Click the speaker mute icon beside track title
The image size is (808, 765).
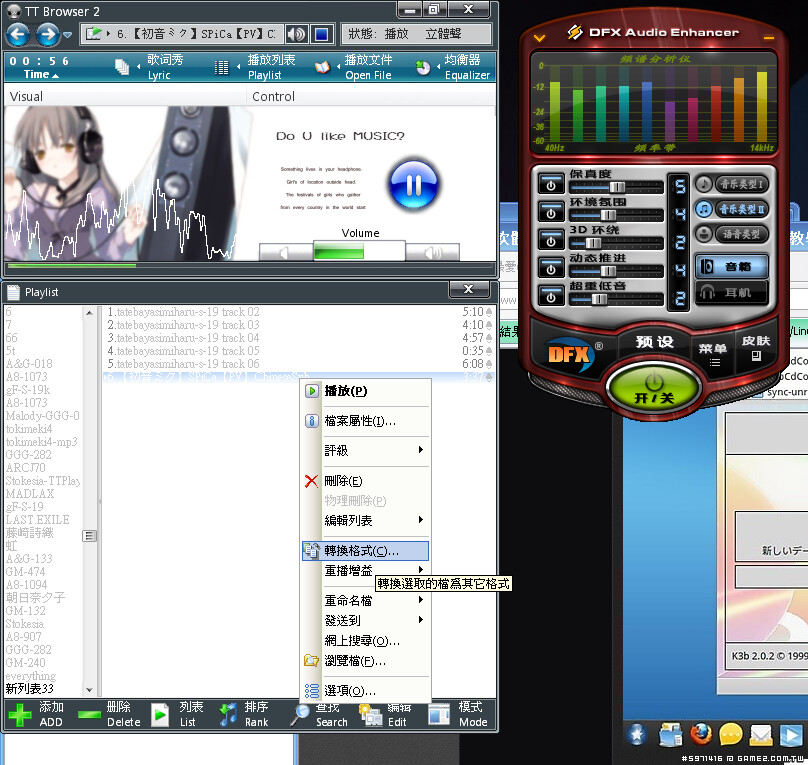coord(296,34)
